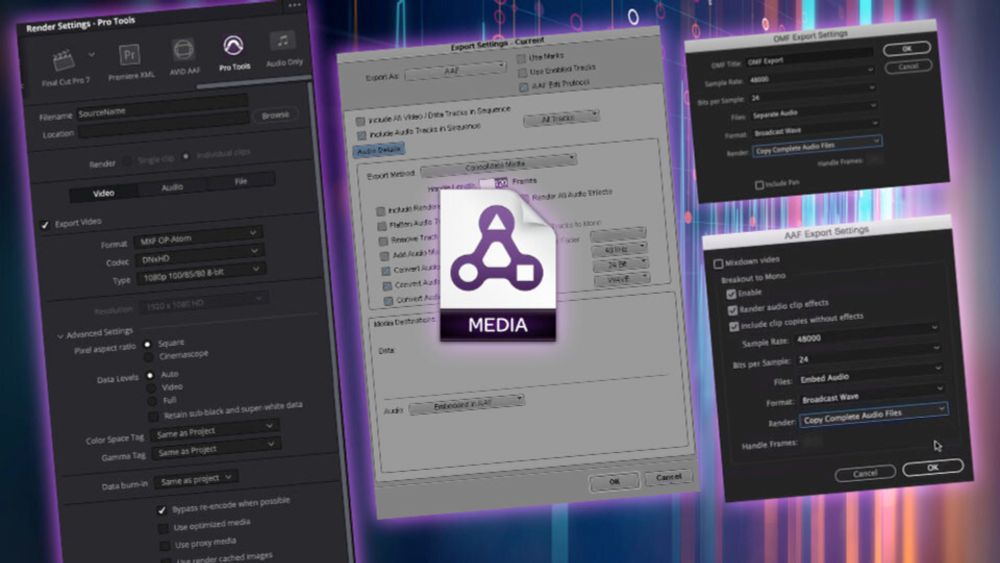Collapse the Advanced Settings section

60,336
